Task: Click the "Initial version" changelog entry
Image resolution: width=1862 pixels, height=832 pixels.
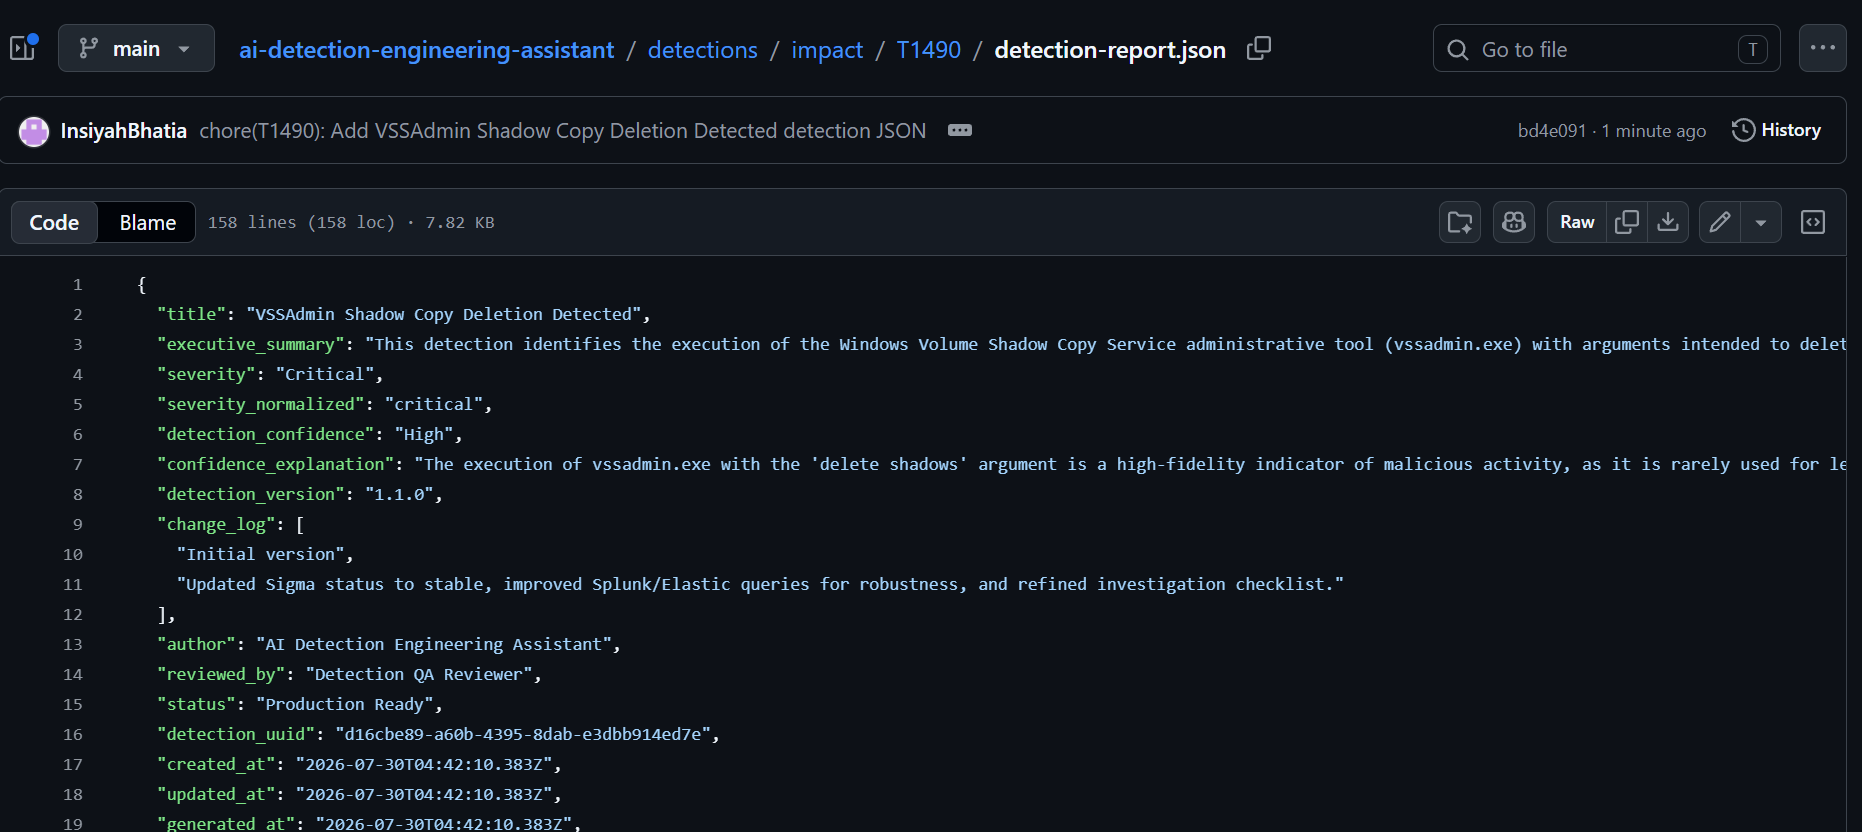Action: (260, 554)
